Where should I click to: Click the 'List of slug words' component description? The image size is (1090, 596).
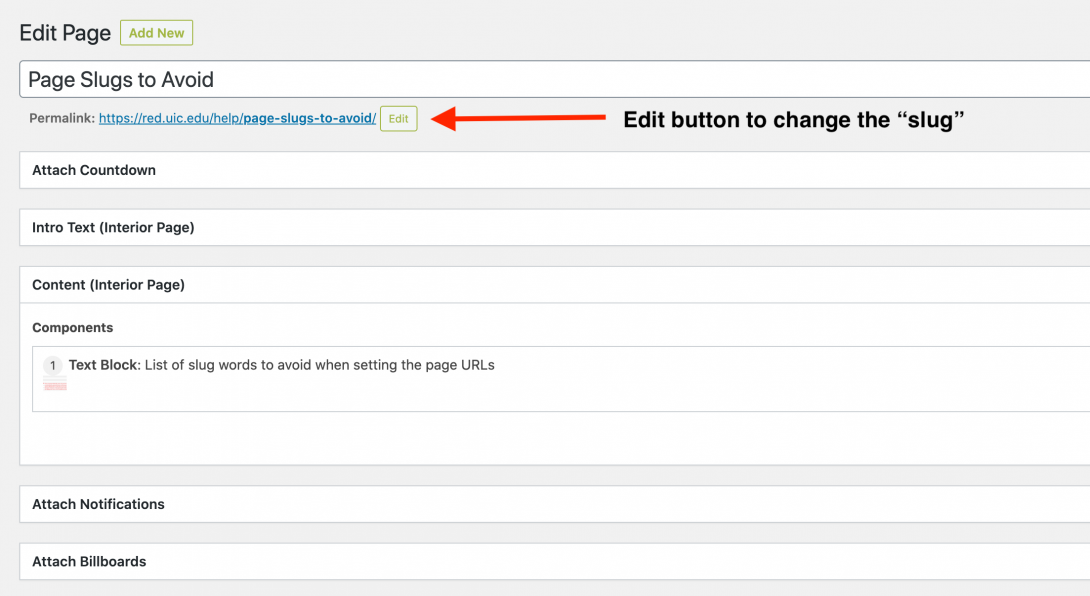pyautogui.click(x=320, y=365)
